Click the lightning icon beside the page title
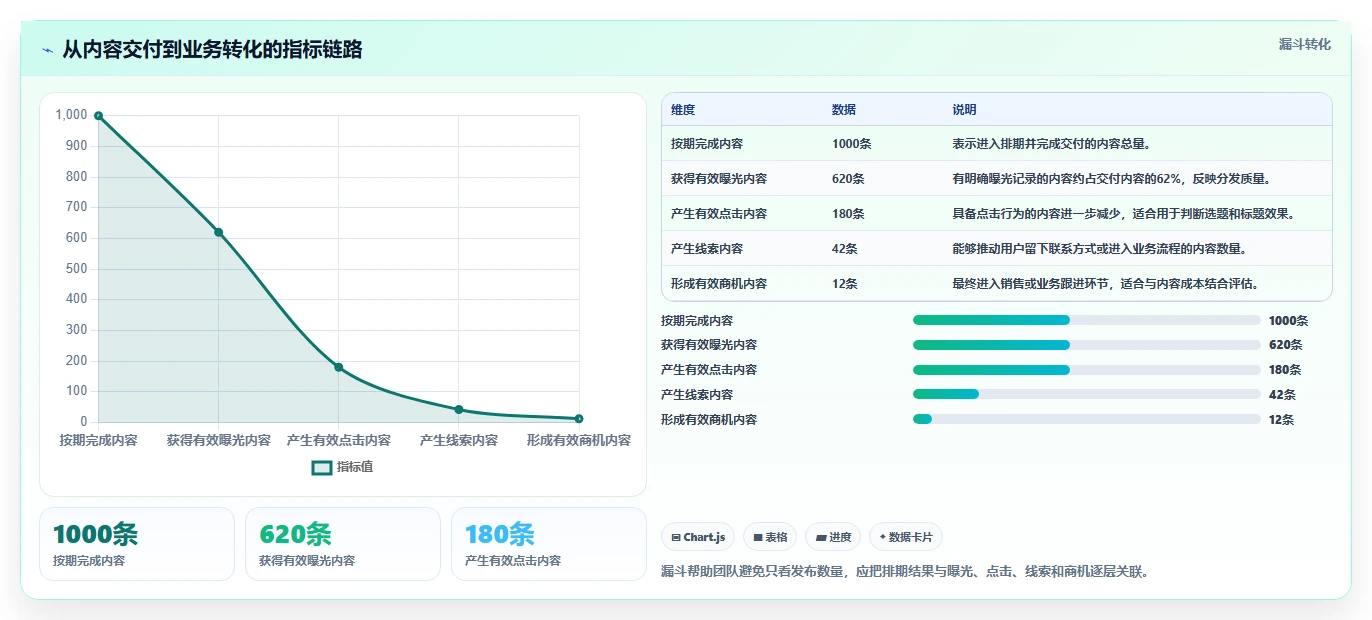Viewport: 1372px width, 620px height. coord(47,50)
